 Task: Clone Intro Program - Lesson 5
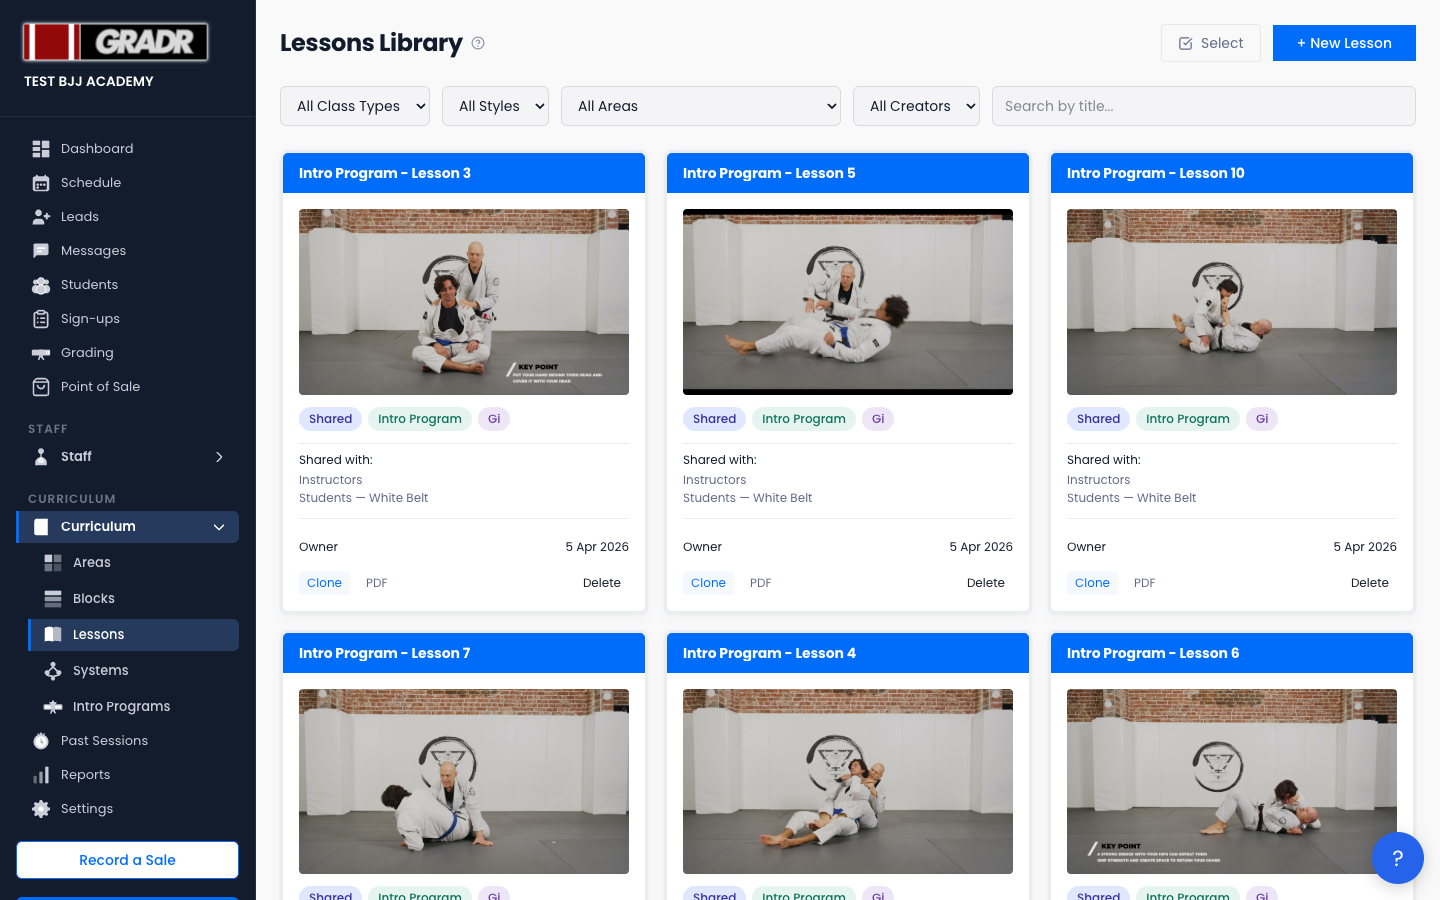[x=708, y=583]
